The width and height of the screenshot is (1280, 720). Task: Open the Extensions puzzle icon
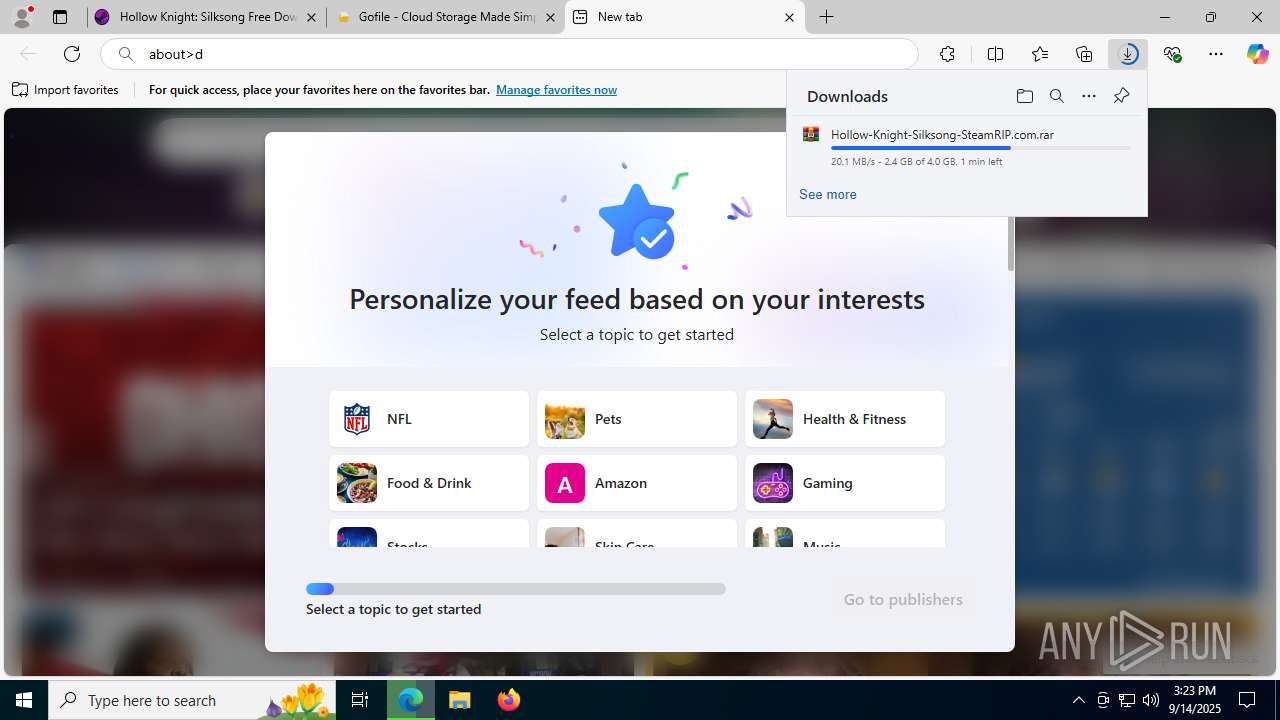click(x=947, y=54)
